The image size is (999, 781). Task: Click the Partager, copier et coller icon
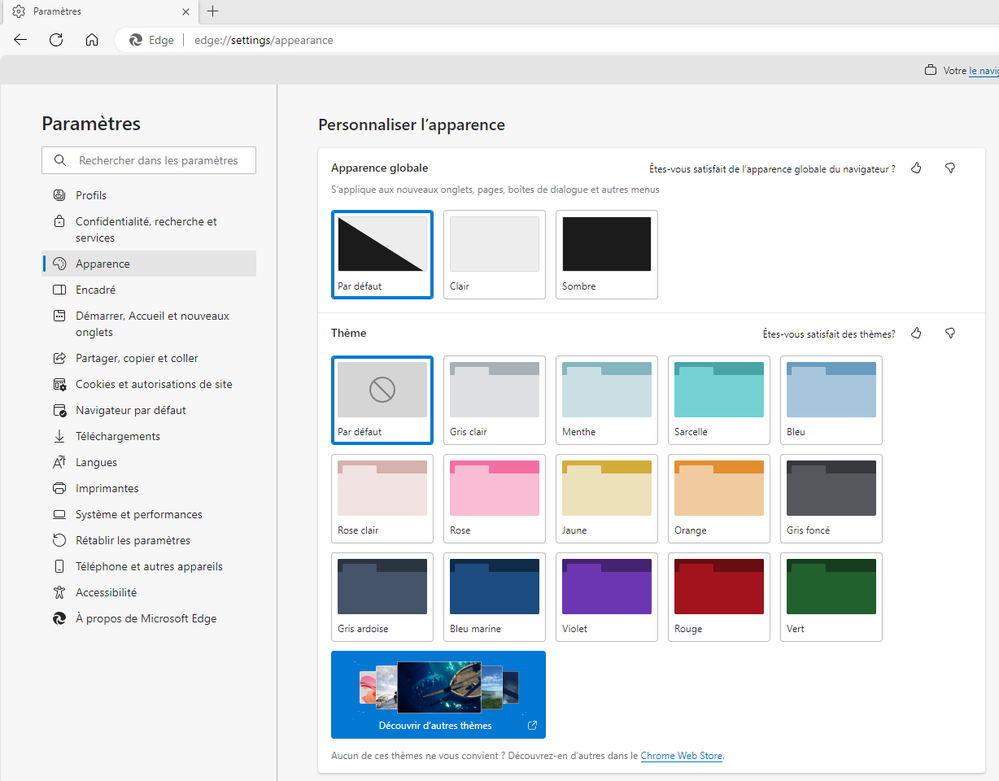point(59,358)
